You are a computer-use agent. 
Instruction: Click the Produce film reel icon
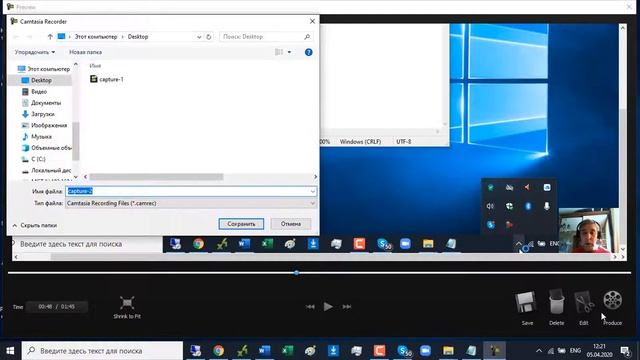coord(612,300)
